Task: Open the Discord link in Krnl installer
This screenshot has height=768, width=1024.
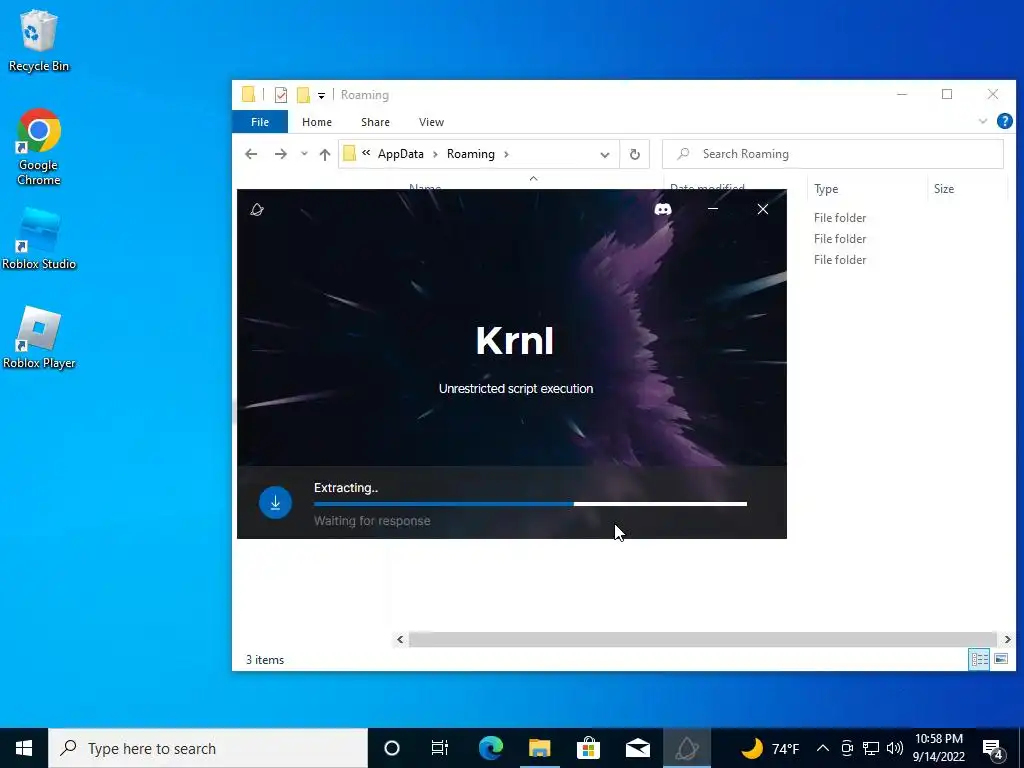Action: 663,209
